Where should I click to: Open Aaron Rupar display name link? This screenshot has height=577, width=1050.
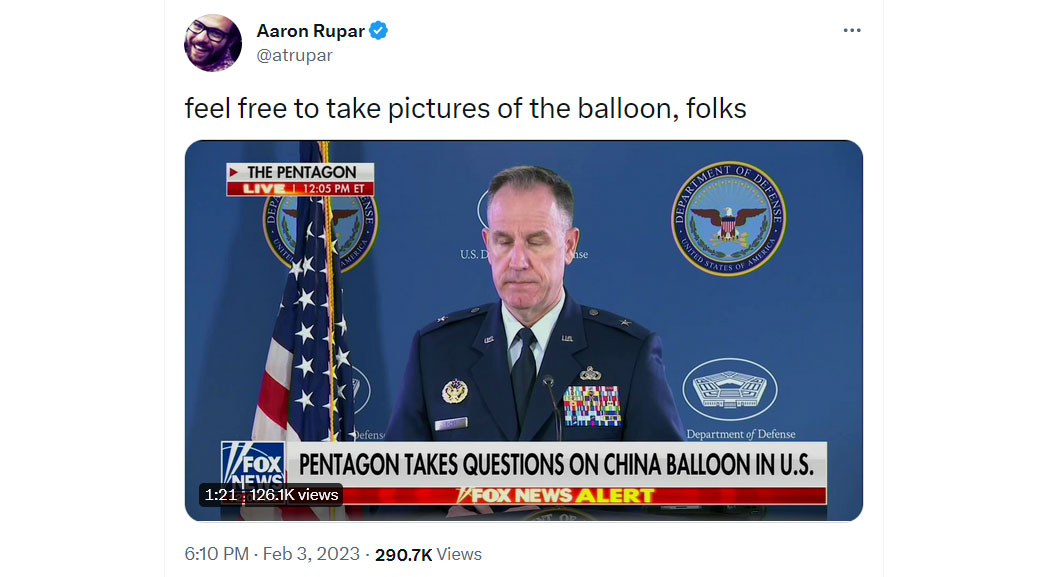click(311, 31)
